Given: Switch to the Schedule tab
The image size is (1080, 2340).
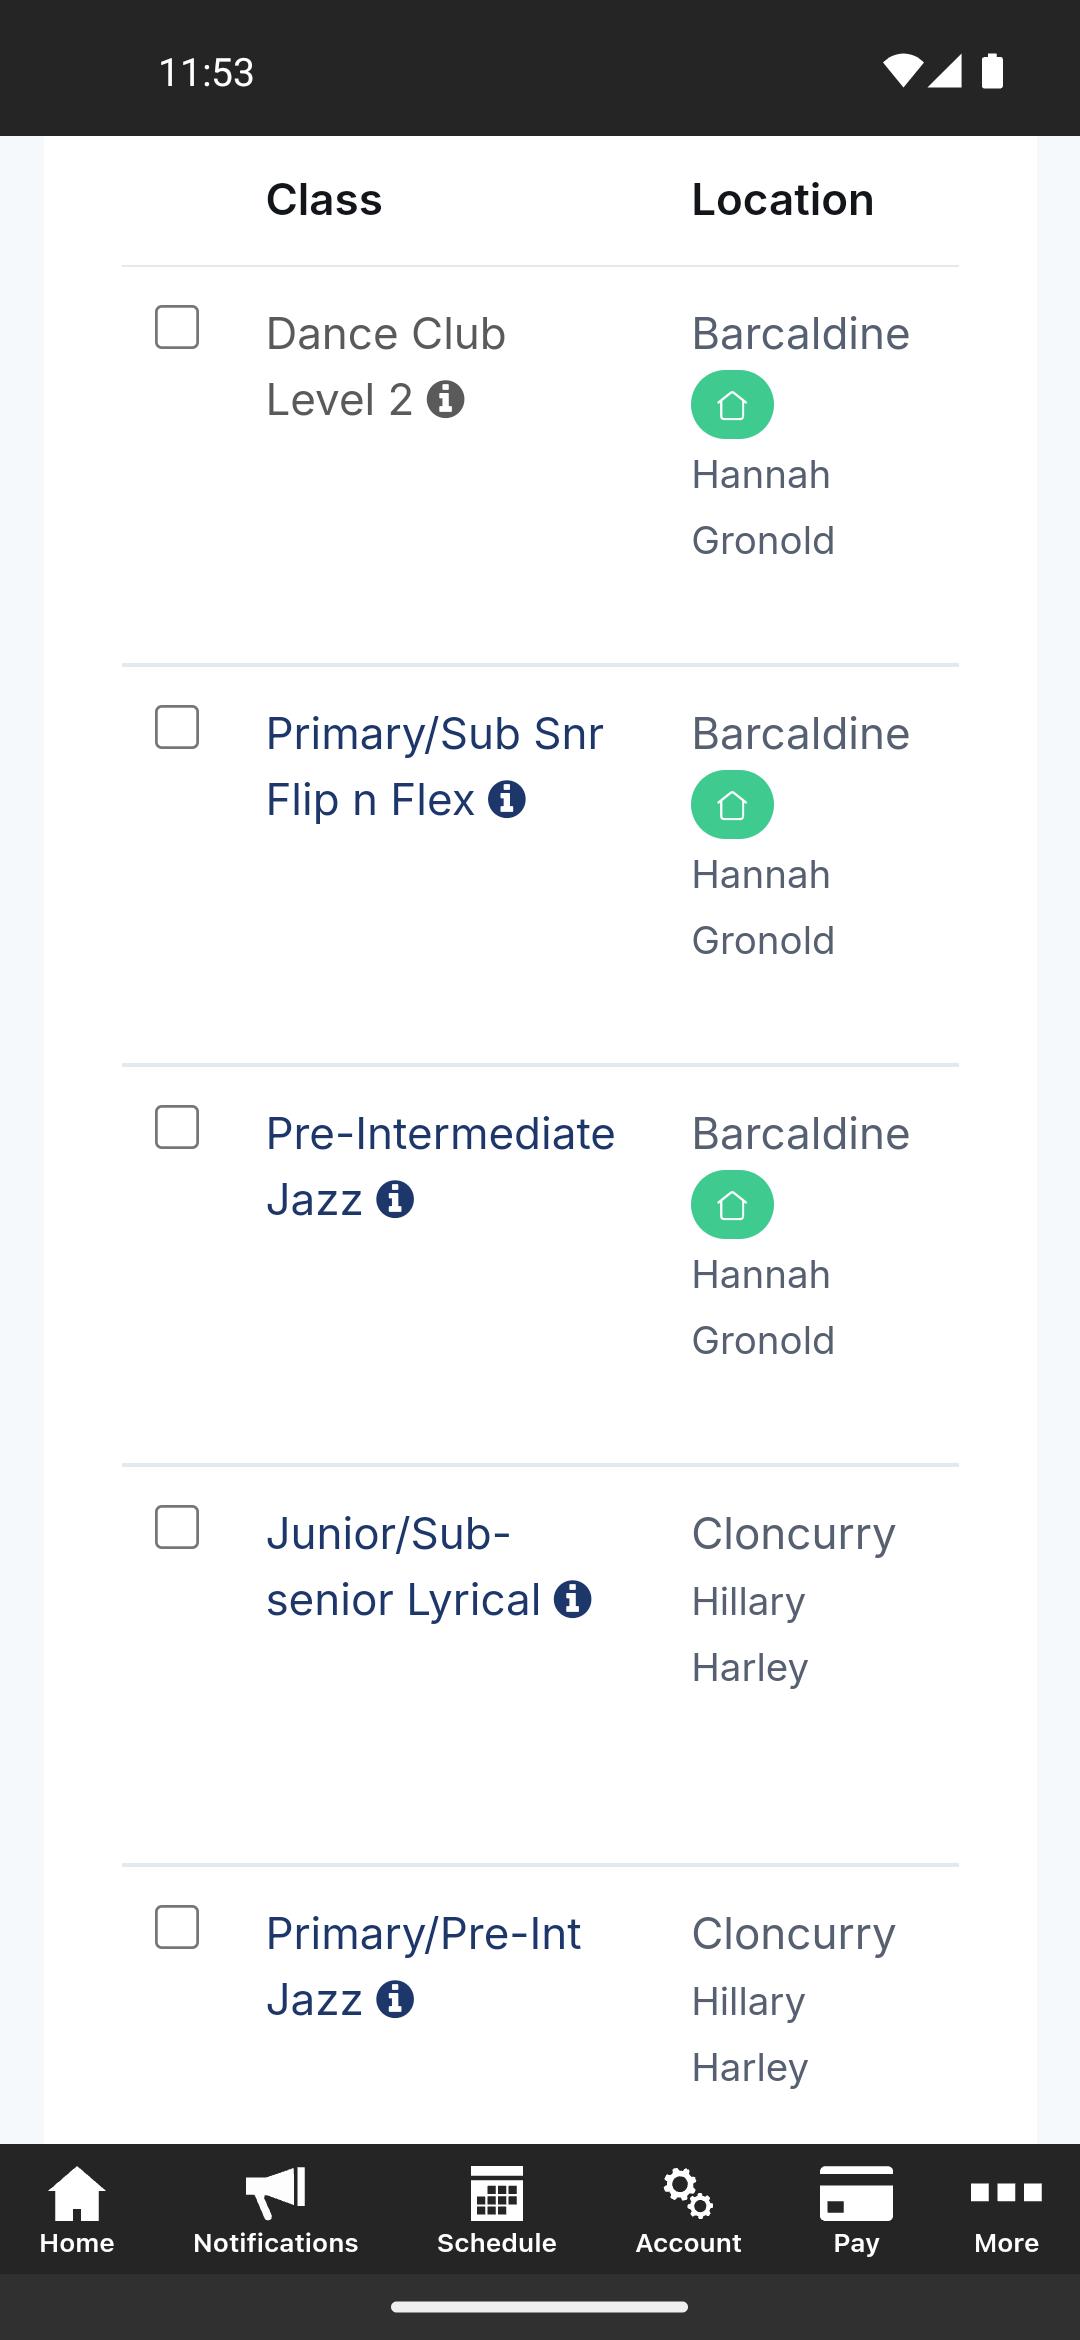Looking at the screenshot, I should coord(497,2210).
